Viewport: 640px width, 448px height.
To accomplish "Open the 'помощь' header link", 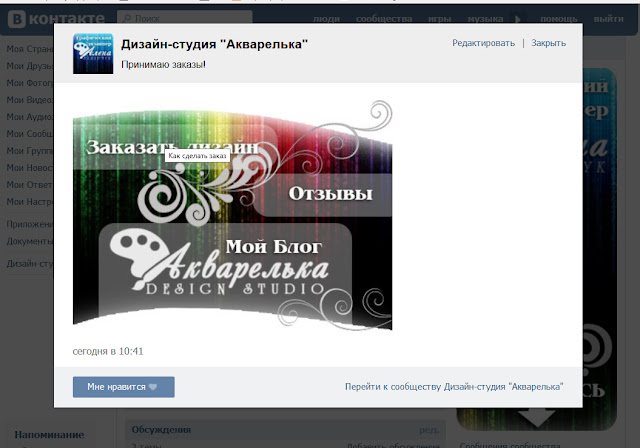I will (x=559, y=19).
